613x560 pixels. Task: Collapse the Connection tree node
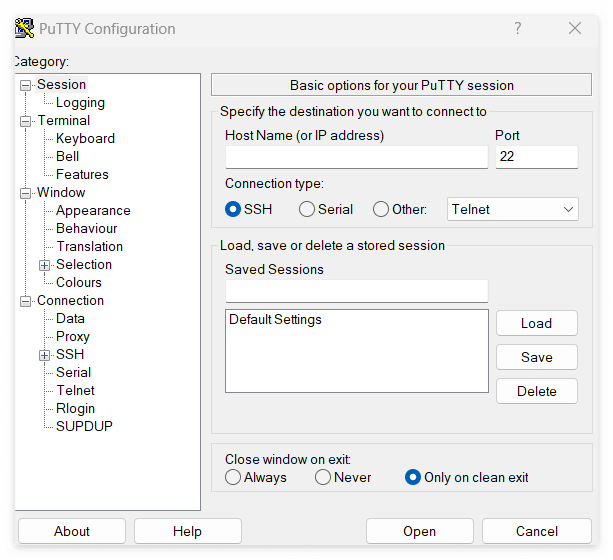click(x=25, y=302)
